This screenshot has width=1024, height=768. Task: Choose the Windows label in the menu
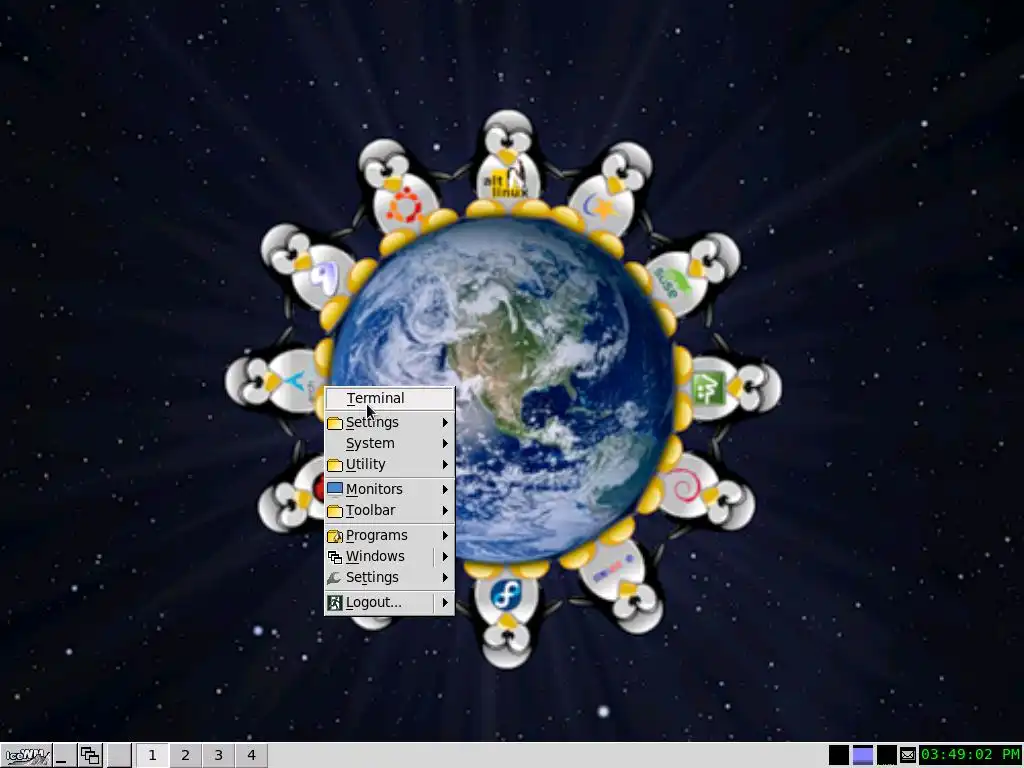[x=375, y=556]
